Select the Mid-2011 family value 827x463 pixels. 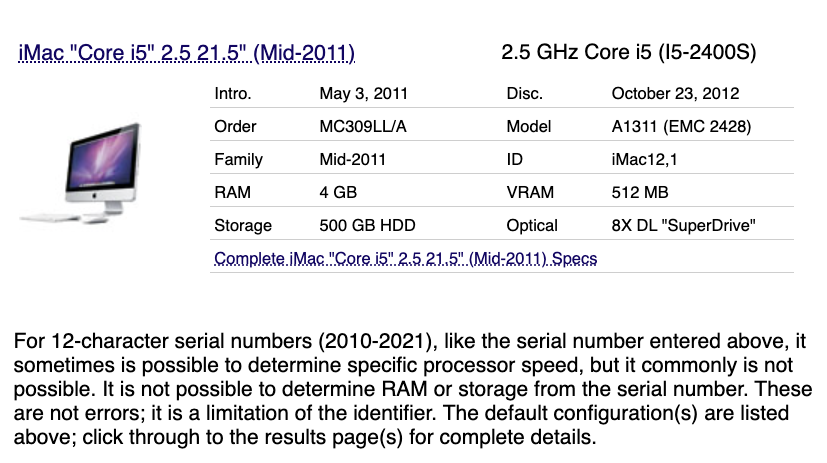[x=352, y=159]
